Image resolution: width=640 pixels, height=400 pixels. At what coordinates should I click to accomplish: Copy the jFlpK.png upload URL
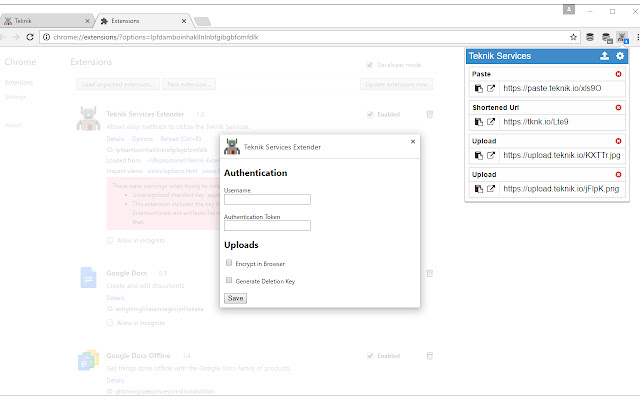click(x=479, y=189)
